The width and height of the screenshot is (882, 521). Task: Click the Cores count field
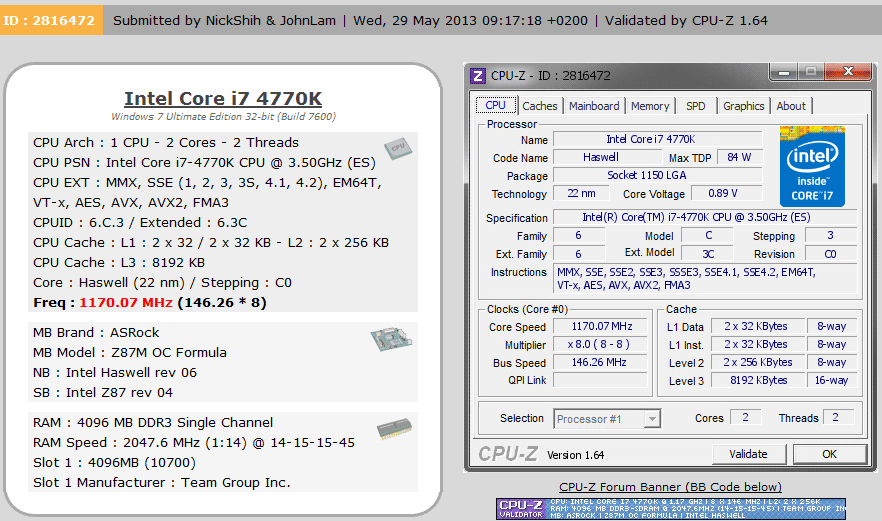745,417
